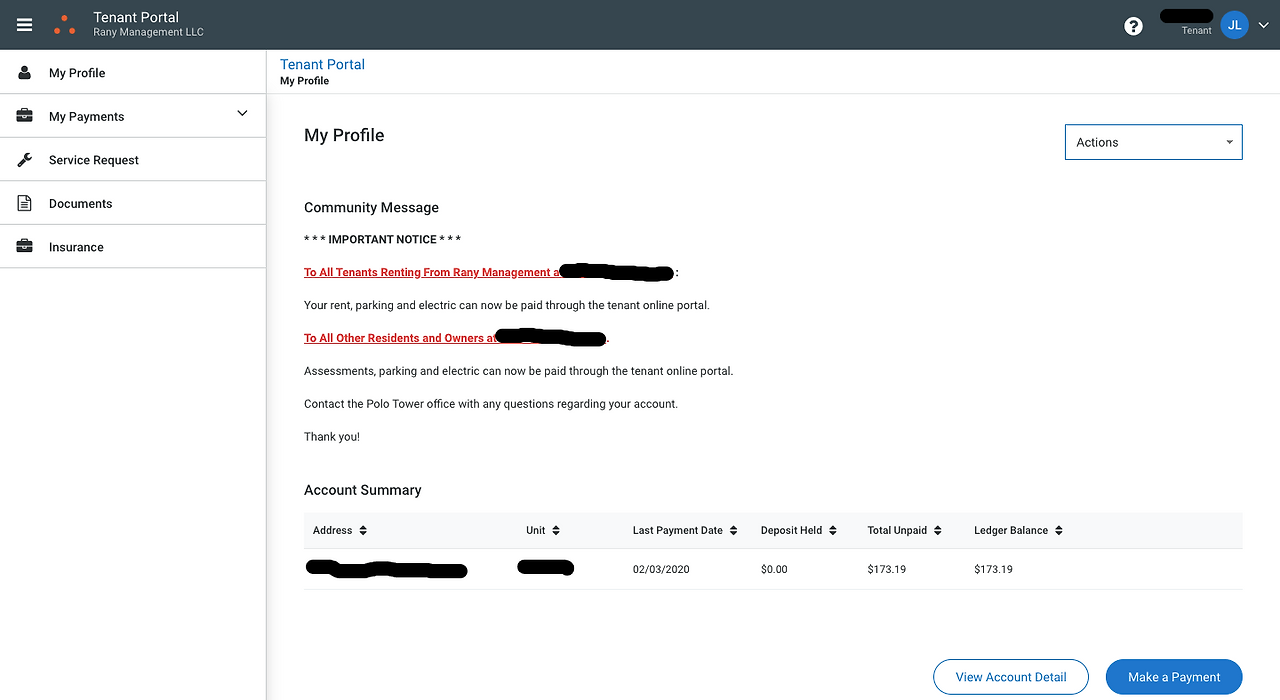Select the account summary table row
1280x700 pixels.
(x=700, y=567)
